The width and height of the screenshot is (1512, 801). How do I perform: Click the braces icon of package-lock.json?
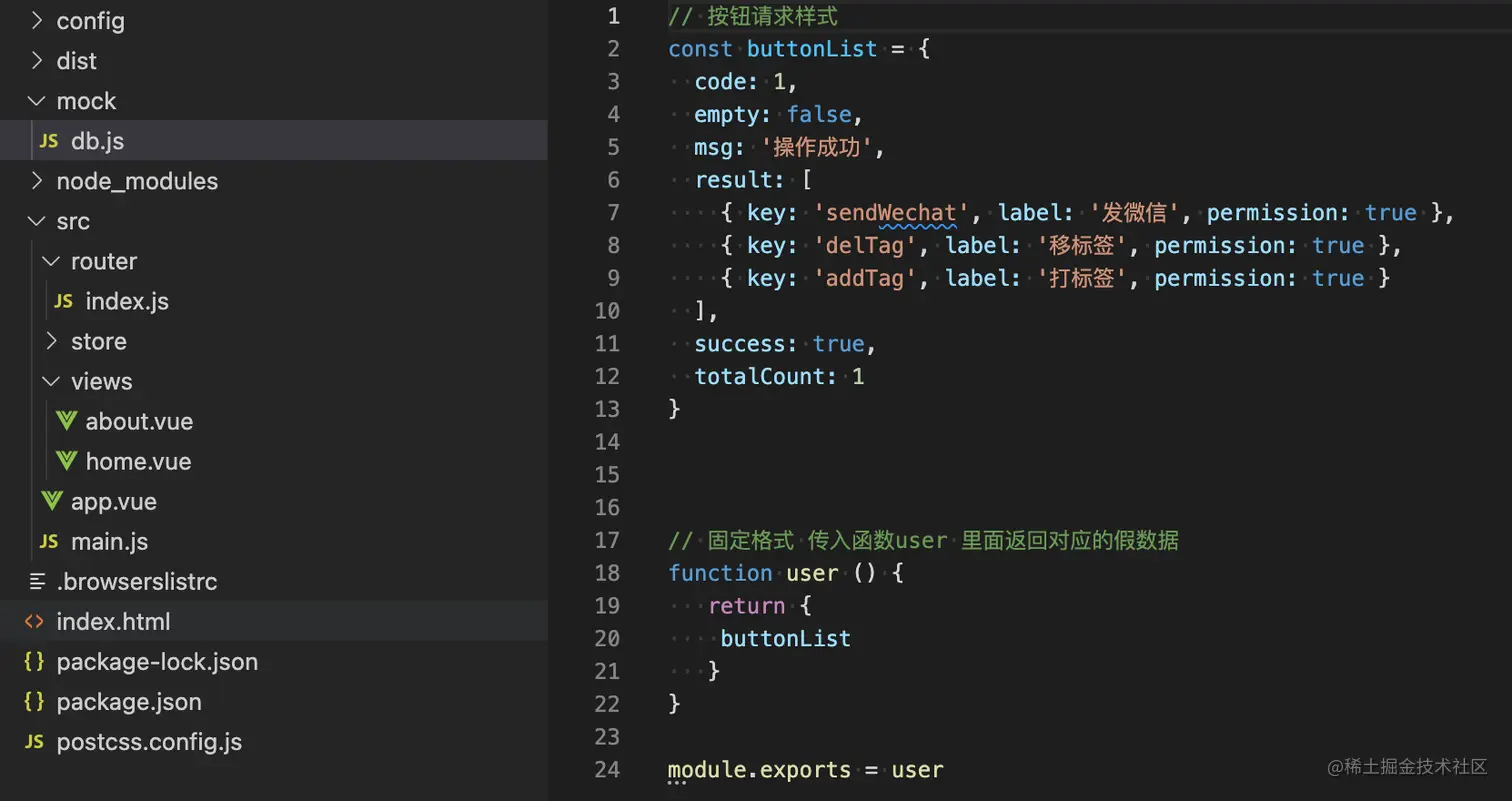[34, 661]
